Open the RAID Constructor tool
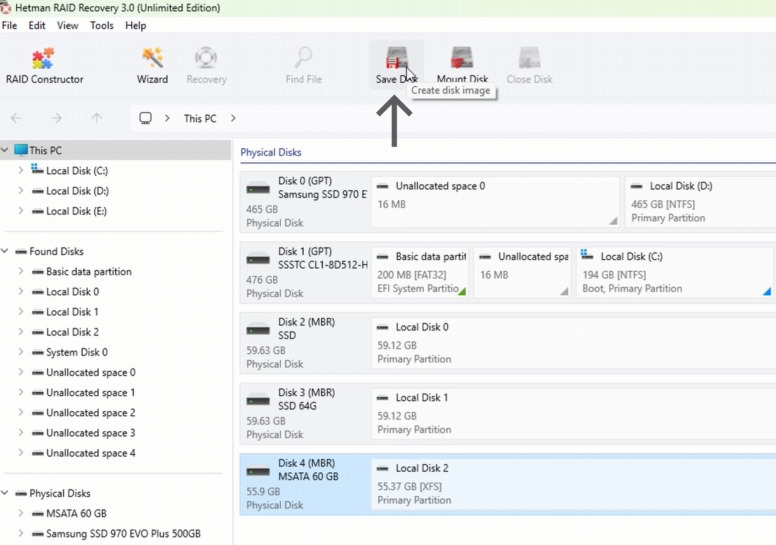Image resolution: width=776 pixels, height=545 pixels. [44, 65]
